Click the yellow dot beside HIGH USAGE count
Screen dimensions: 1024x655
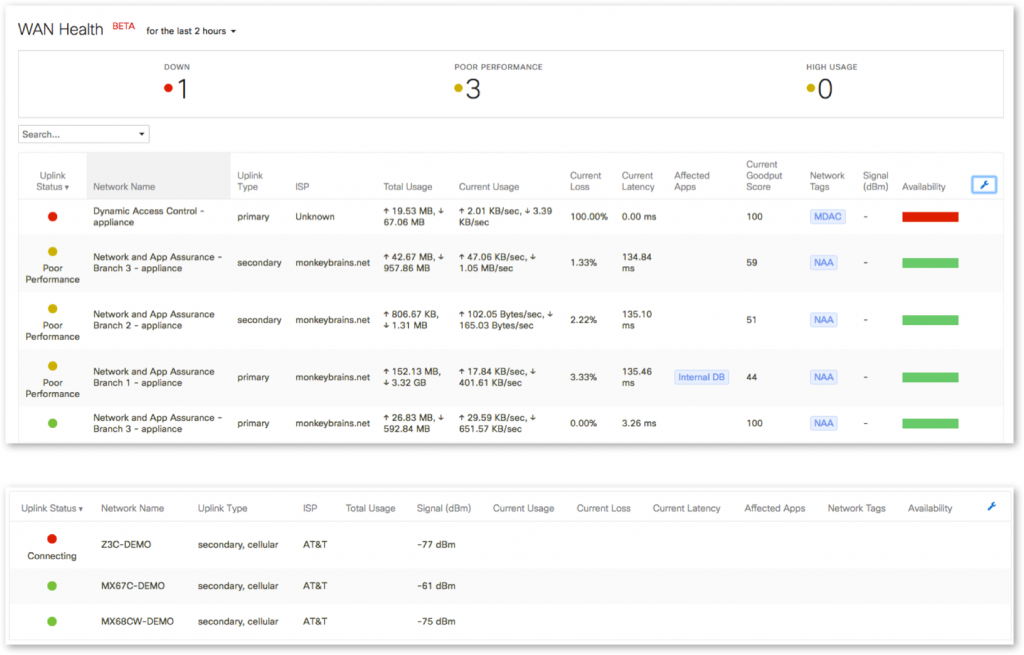point(810,88)
